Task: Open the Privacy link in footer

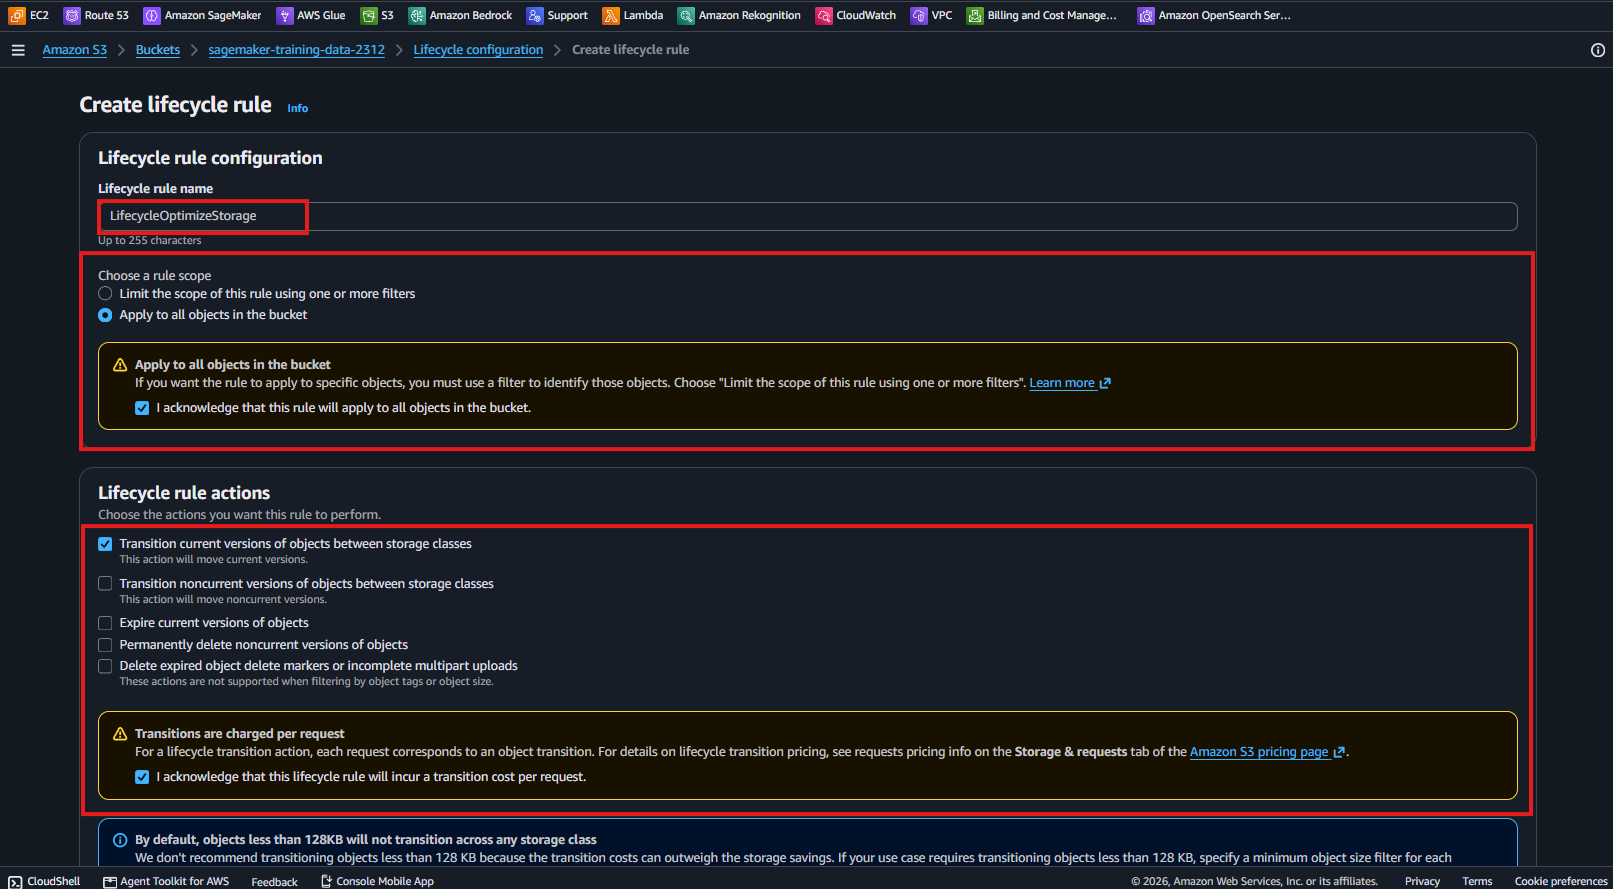Action: pyautogui.click(x=1422, y=882)
